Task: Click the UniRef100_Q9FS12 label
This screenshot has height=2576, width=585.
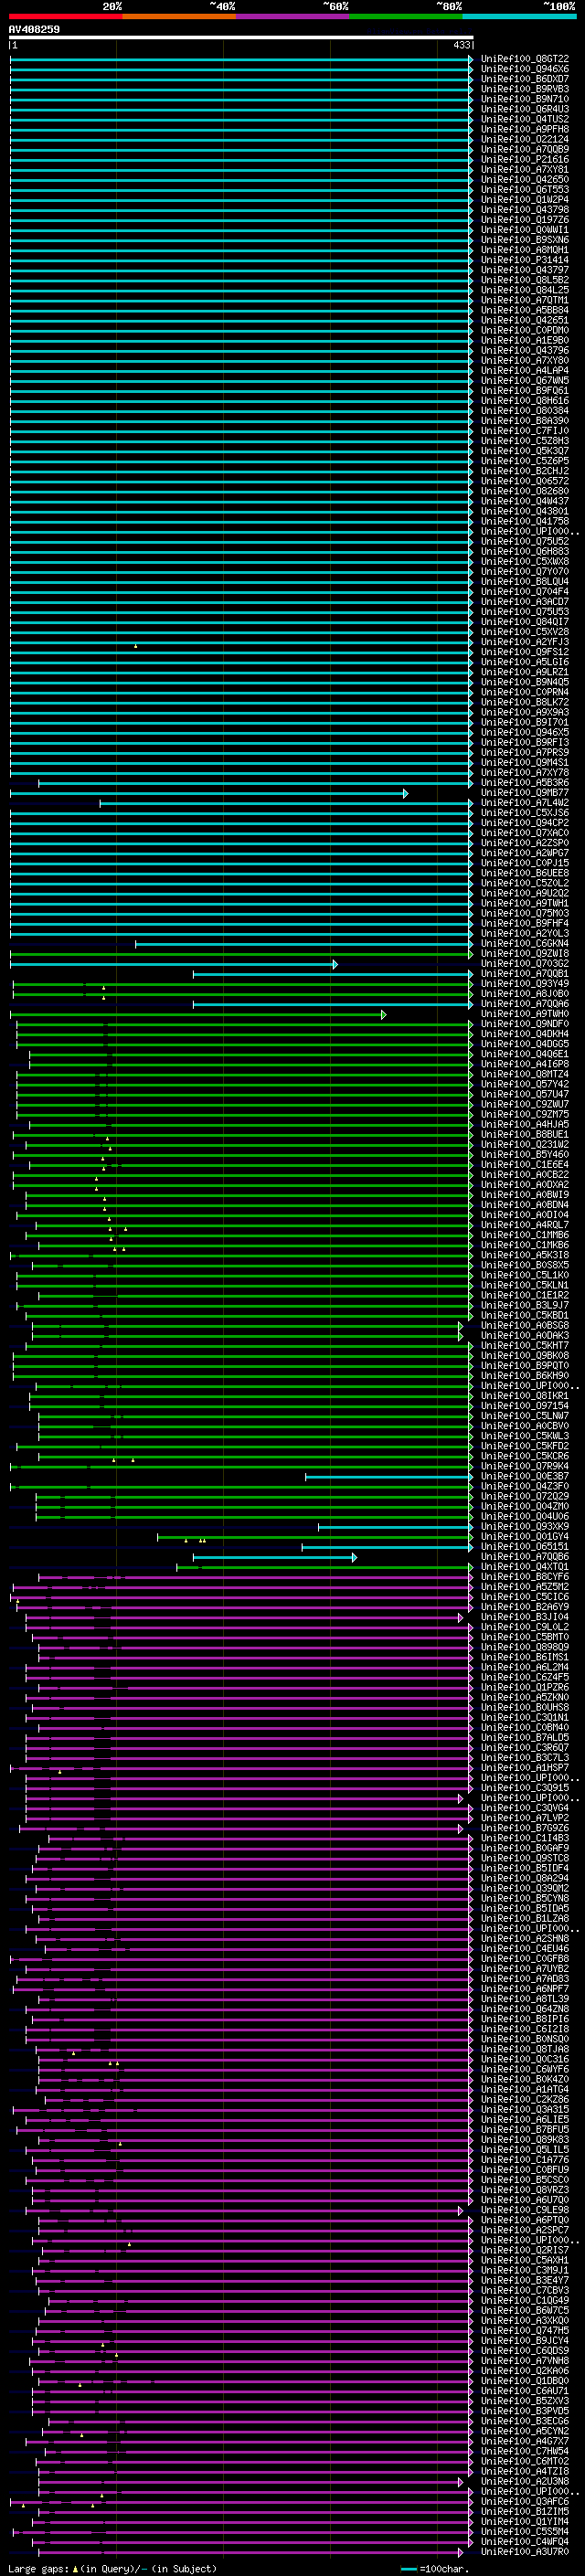Action: 525,653
